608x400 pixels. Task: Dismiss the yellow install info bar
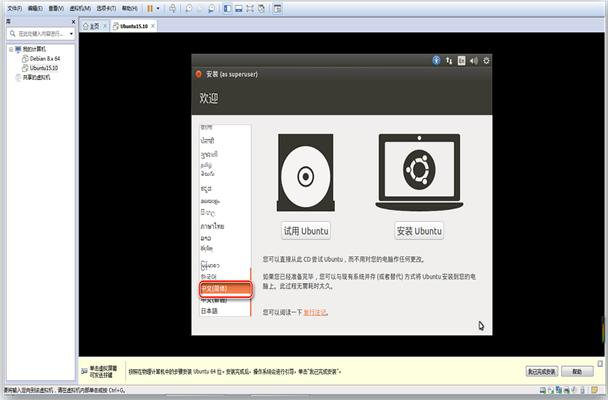(600, 364)
